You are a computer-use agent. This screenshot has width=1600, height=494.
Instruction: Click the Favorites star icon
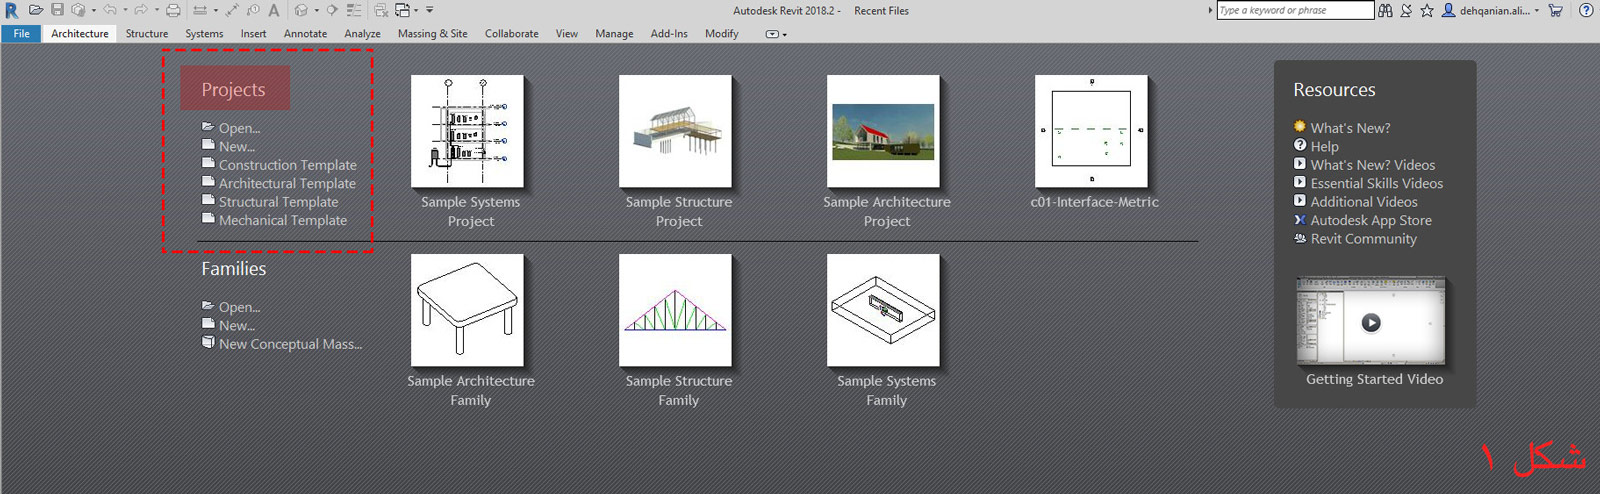coord(1427,10)
